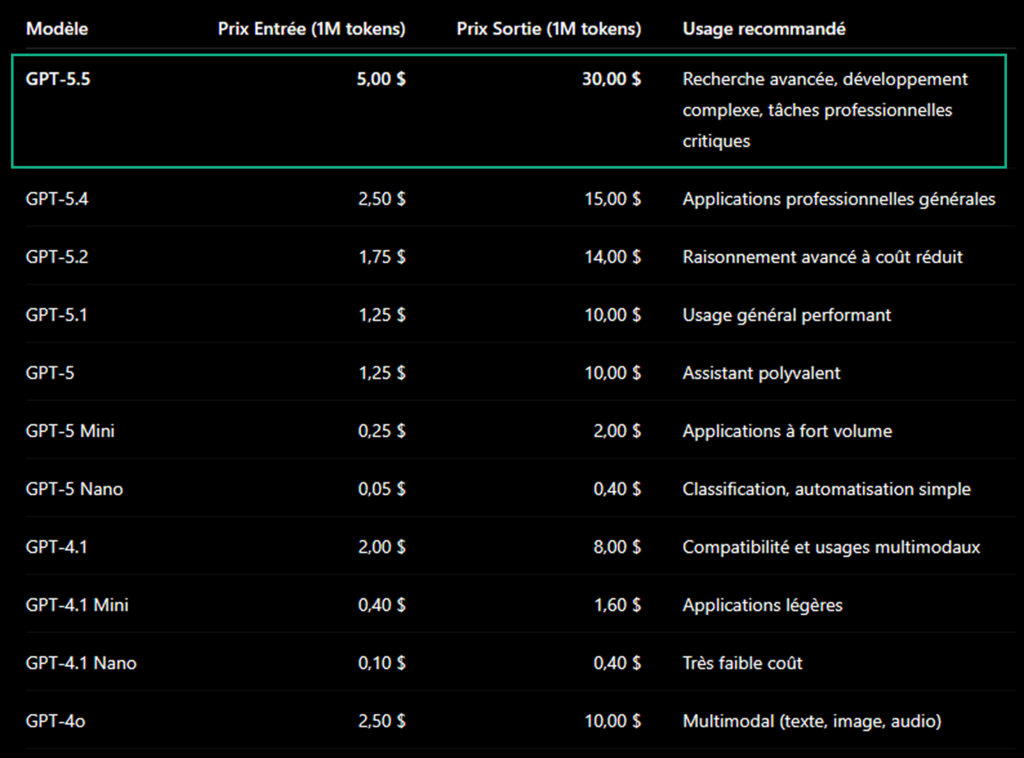Click the 0,10 $ input price

[x=382, y=663]
